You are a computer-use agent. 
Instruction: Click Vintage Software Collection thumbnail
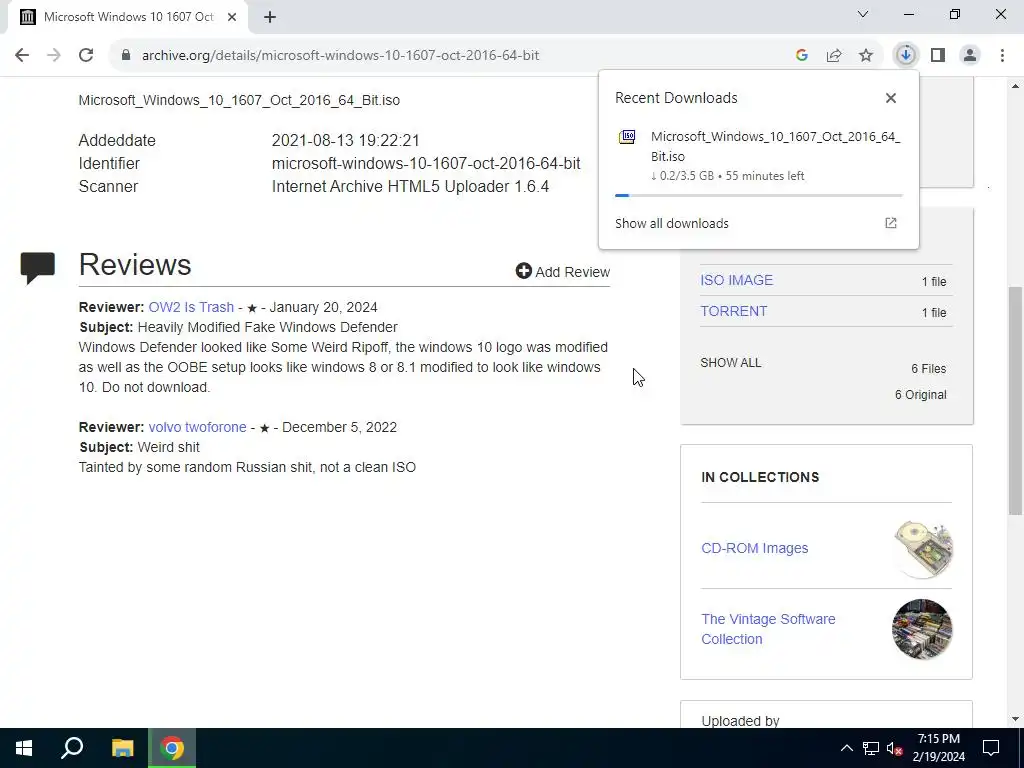pos(922,630)
